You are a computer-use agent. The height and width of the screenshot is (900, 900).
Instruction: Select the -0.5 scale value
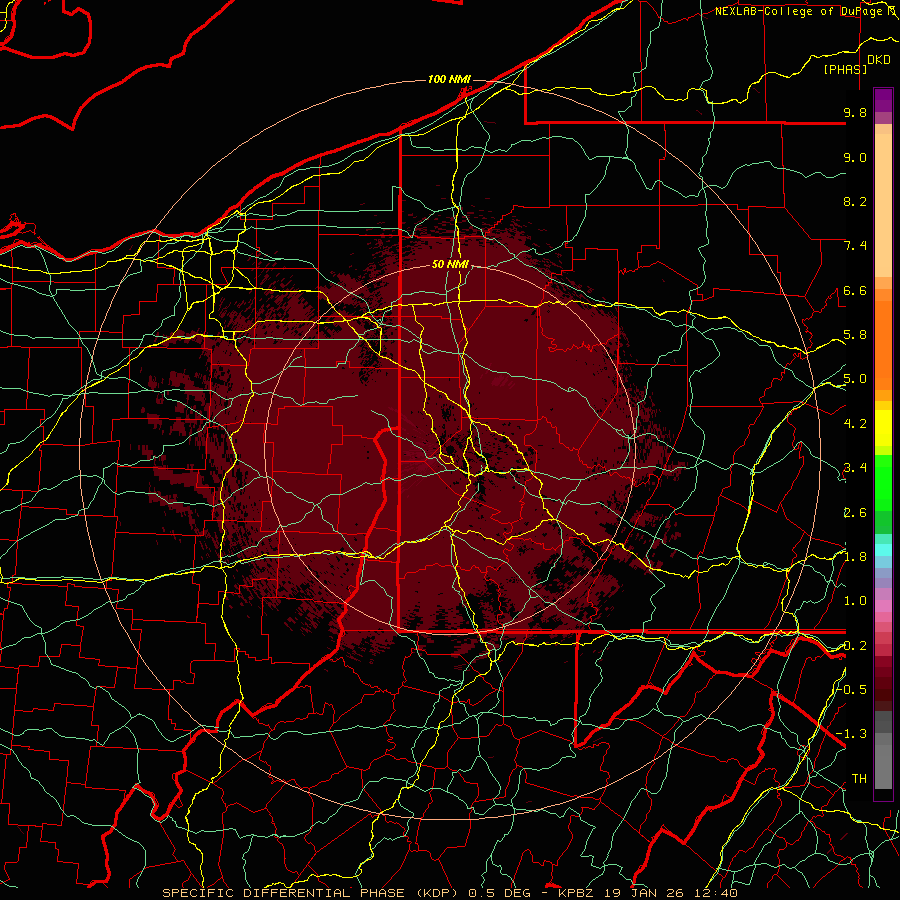tap(852, 689)
